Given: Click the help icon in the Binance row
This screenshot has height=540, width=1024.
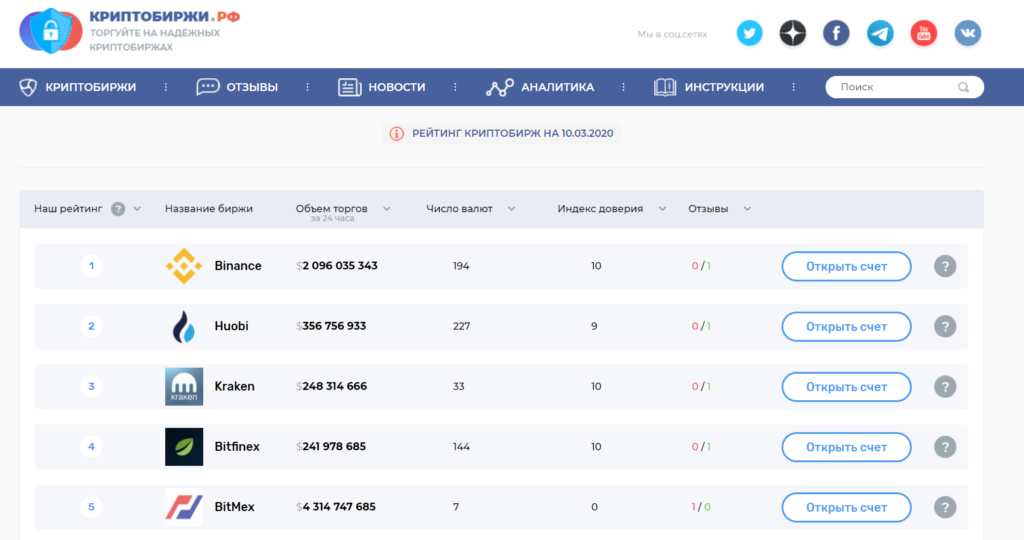Looking at the screenshot, I should click(x=945, y=266).
